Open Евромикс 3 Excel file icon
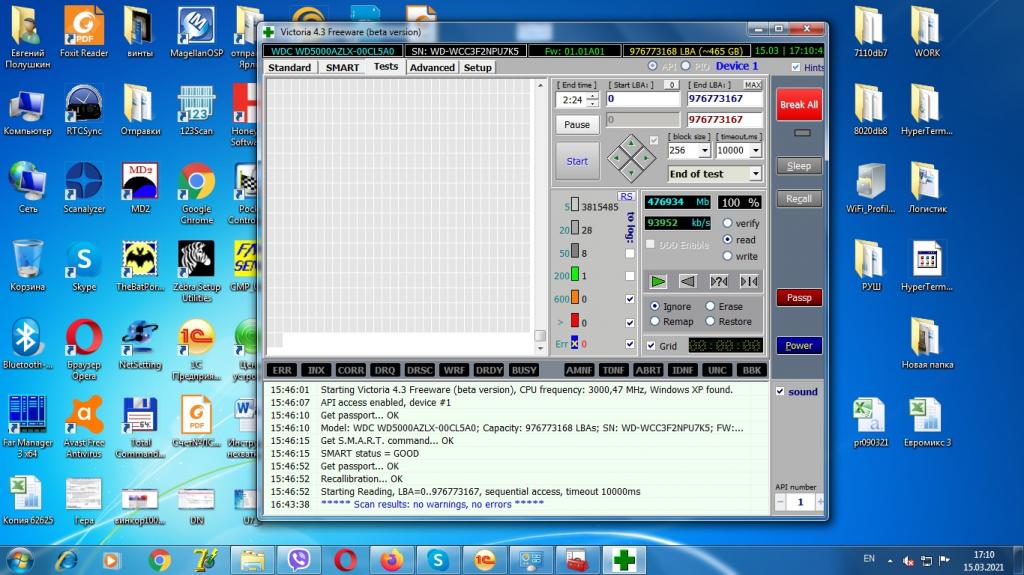 (x=927, y=421)
